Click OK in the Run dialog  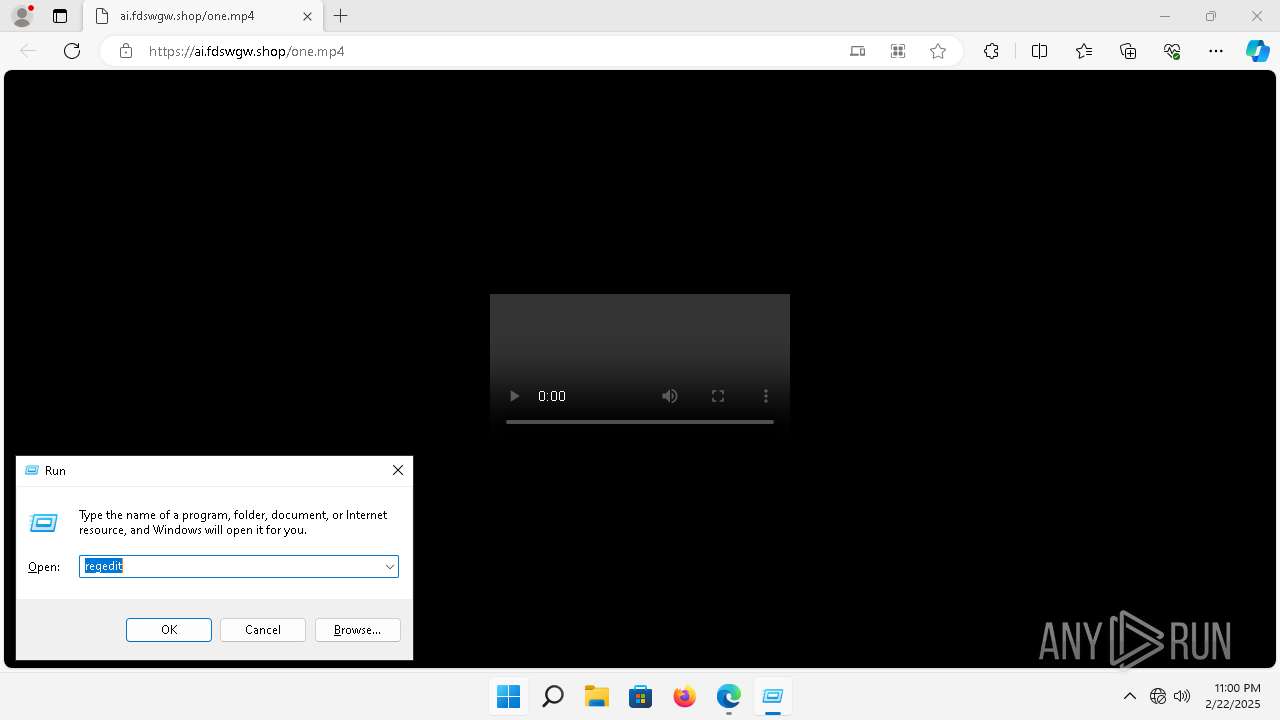point(169,630)
